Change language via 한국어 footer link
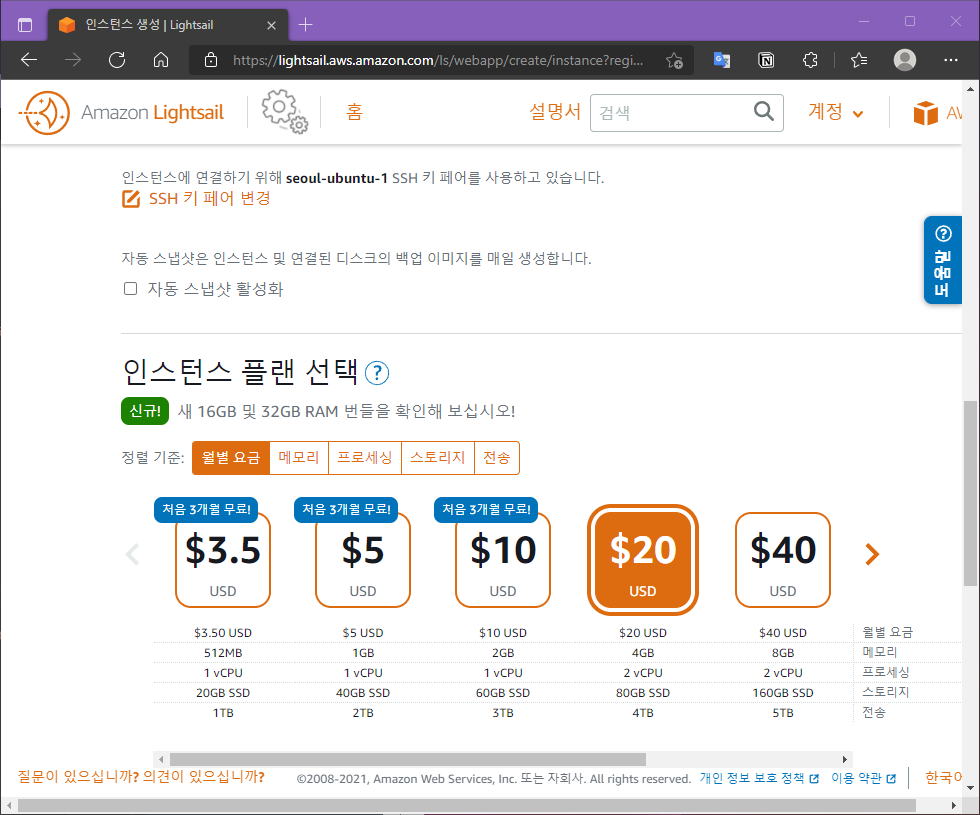 tap(943, 778)
